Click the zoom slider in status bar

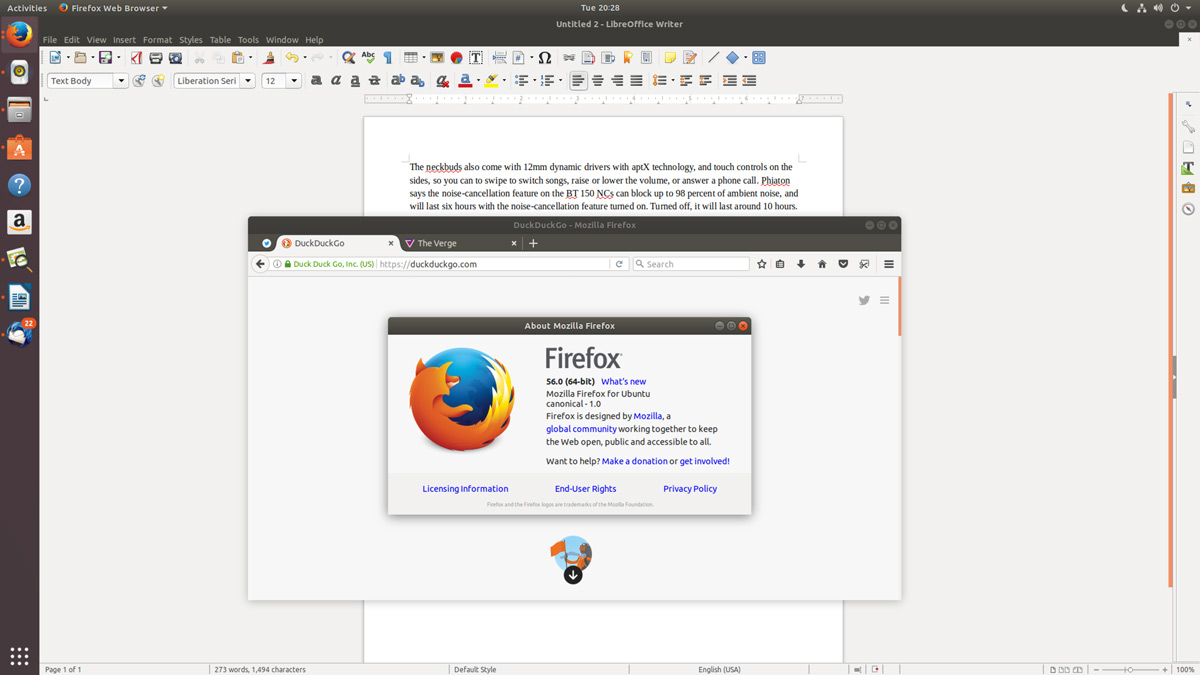[x=1130, y=669]
